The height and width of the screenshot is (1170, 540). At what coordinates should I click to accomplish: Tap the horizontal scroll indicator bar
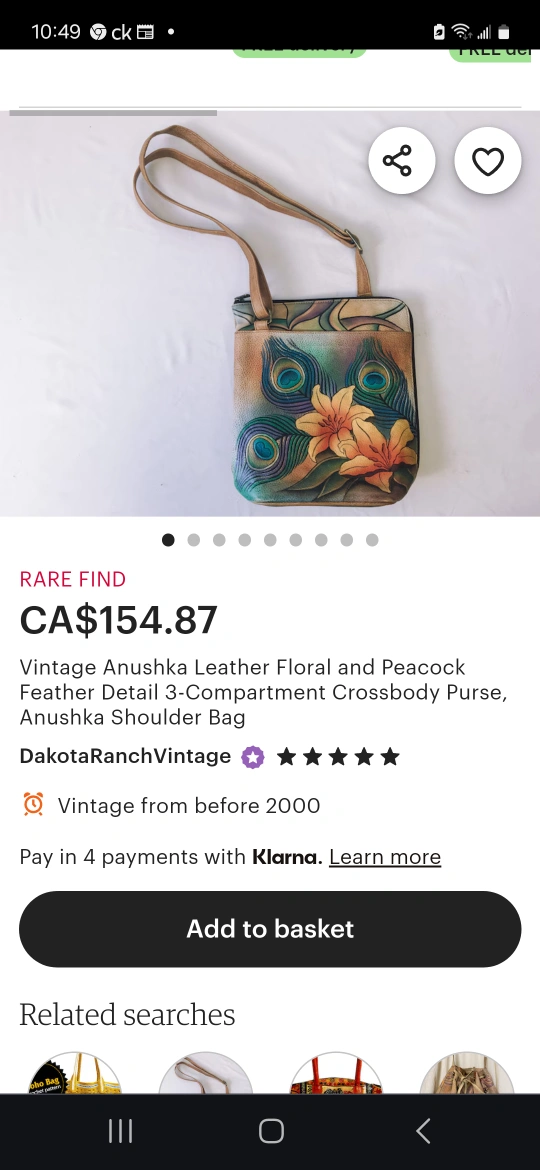113,113
